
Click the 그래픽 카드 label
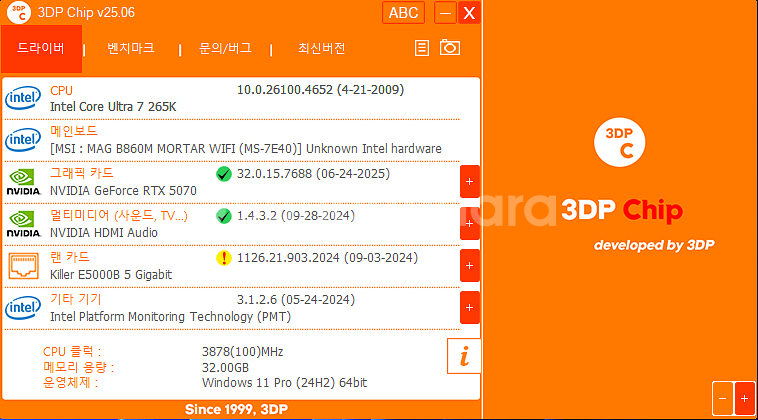[82, 173]
